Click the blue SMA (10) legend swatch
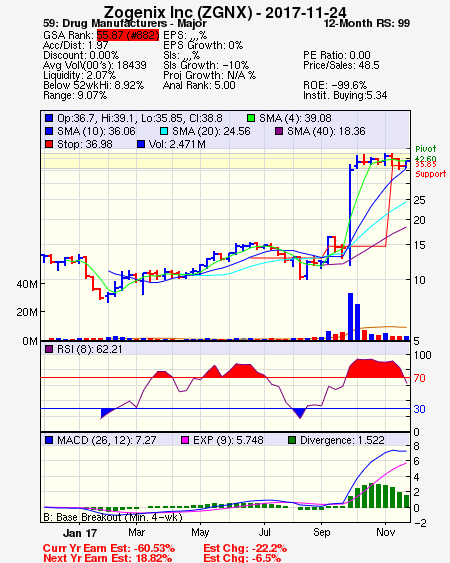The height and width of the screenshot is (563, 450). pyautogui.click(x=49, y=131)
